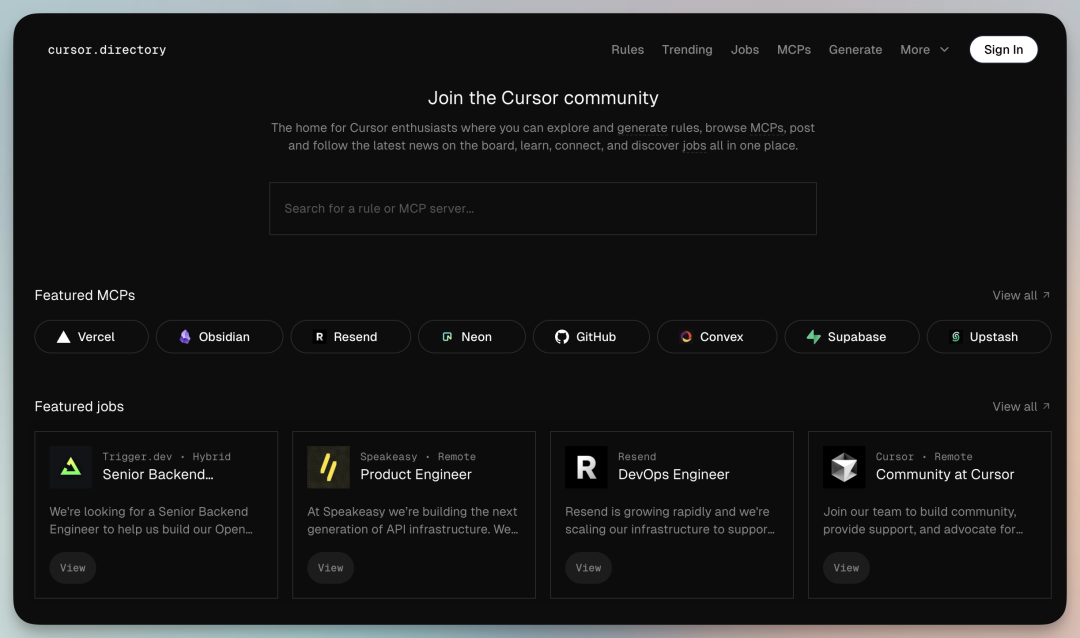Open the More menu label
The height and width of the screenshot is (638, 1080).
pyautogui.click(x=915, y=50)
